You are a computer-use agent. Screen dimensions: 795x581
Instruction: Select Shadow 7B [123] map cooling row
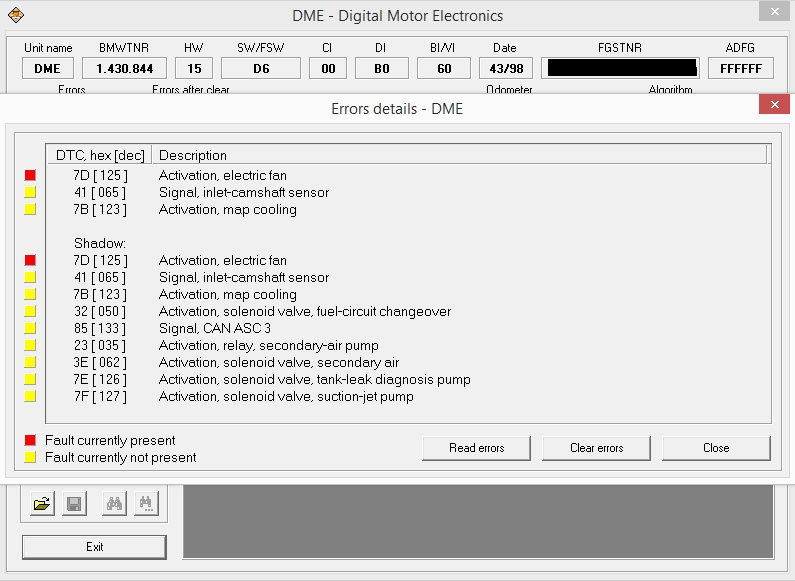tap(408, 295)
